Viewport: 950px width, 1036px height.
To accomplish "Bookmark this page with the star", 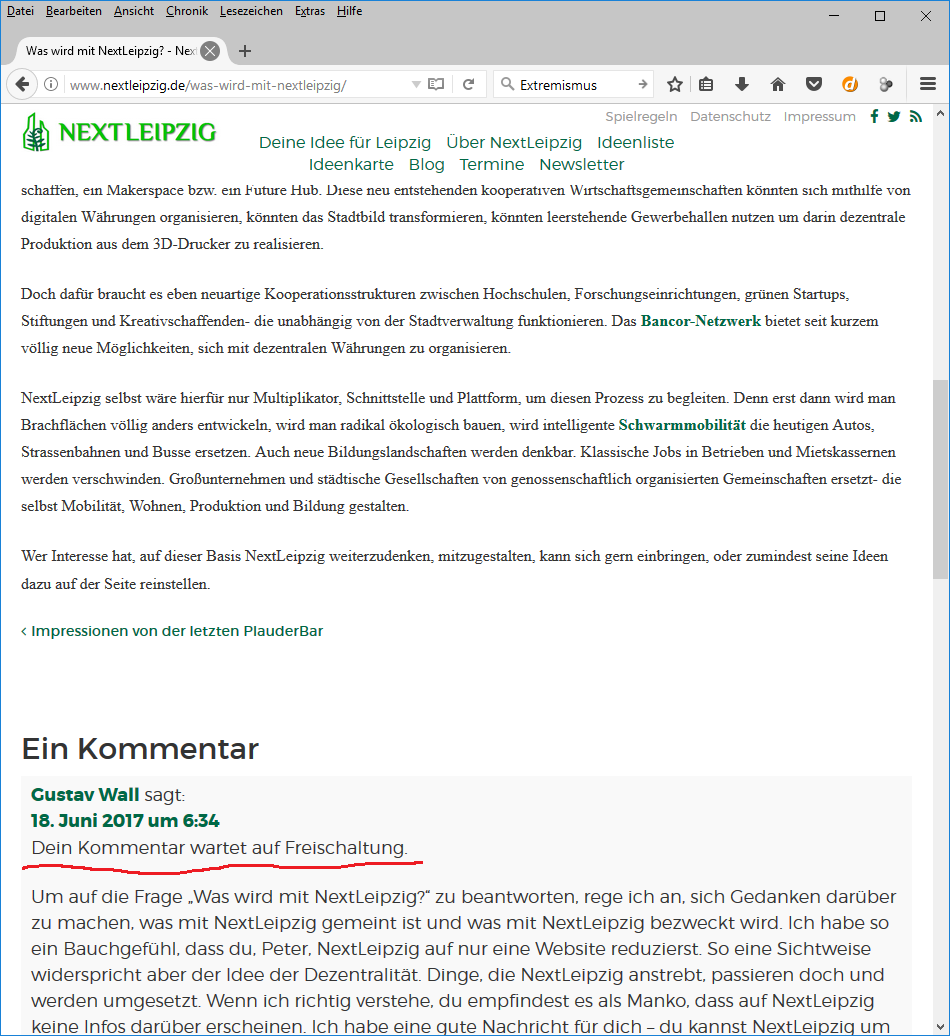I will (675, 85).
